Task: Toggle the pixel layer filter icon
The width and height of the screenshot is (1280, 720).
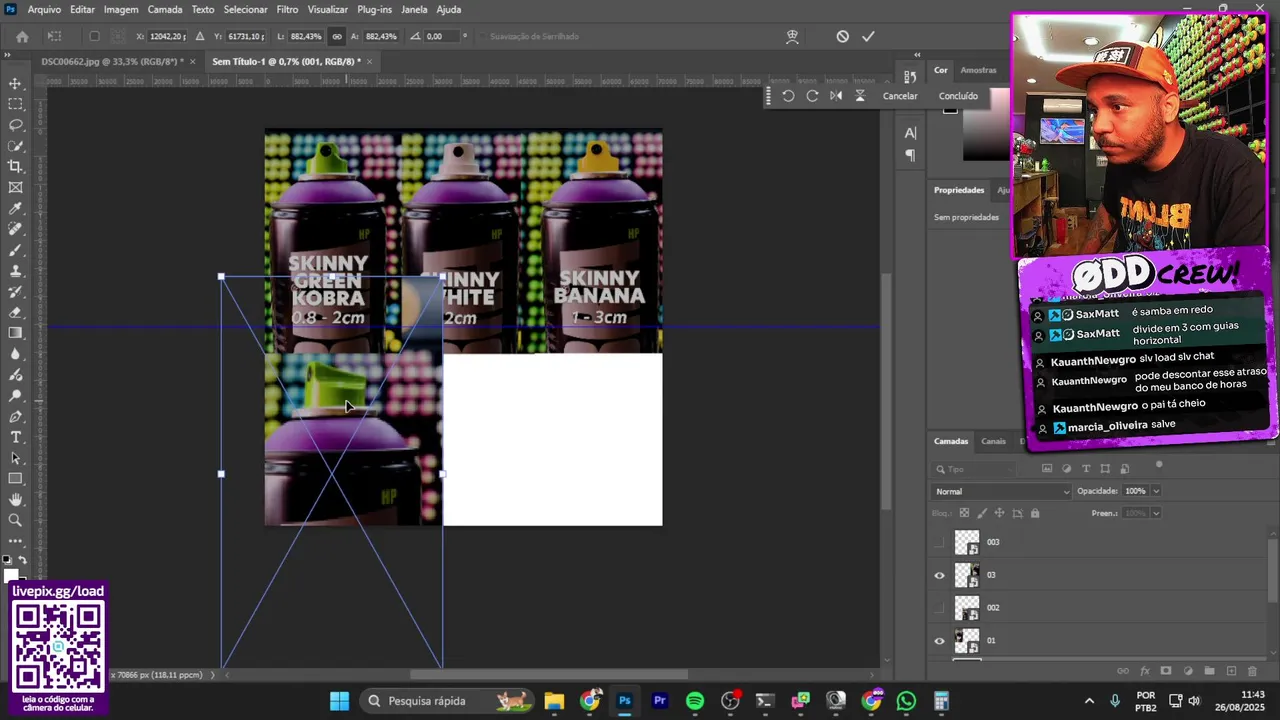Action: pyautogui.click(x=1047, y=469)
